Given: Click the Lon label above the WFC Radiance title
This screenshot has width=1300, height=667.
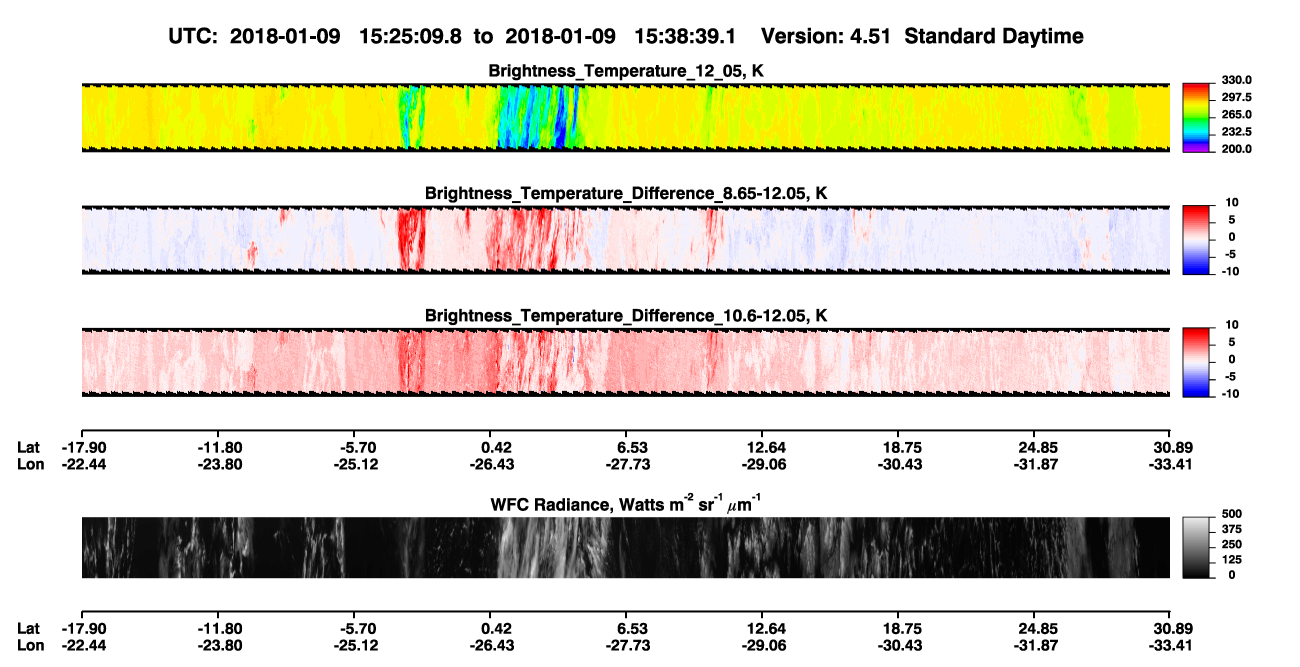Looking at the screenshot, I should click(x=30, y=464).
